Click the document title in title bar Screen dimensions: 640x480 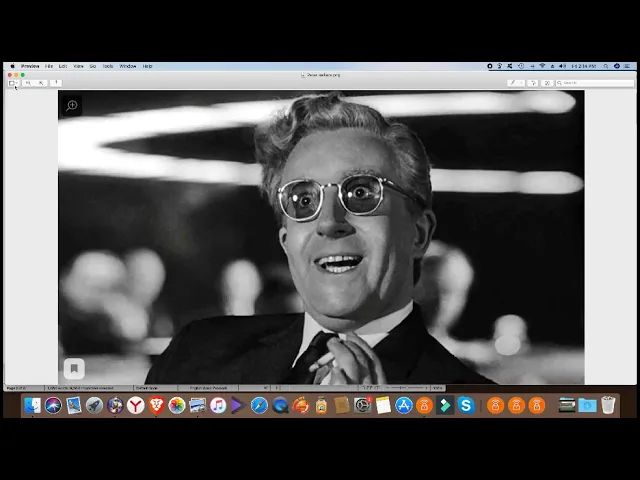pos(323,75)
